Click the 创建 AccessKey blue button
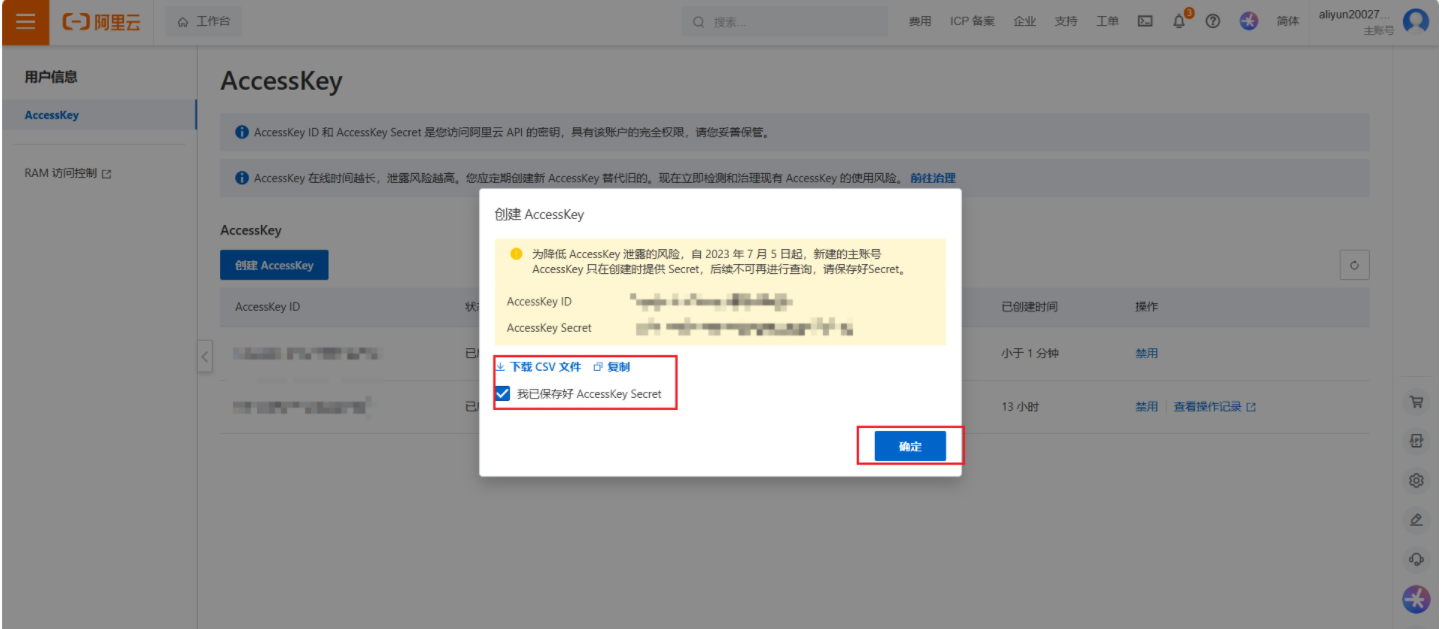Viewport: 1443px width, 629px height. [274, 265]
